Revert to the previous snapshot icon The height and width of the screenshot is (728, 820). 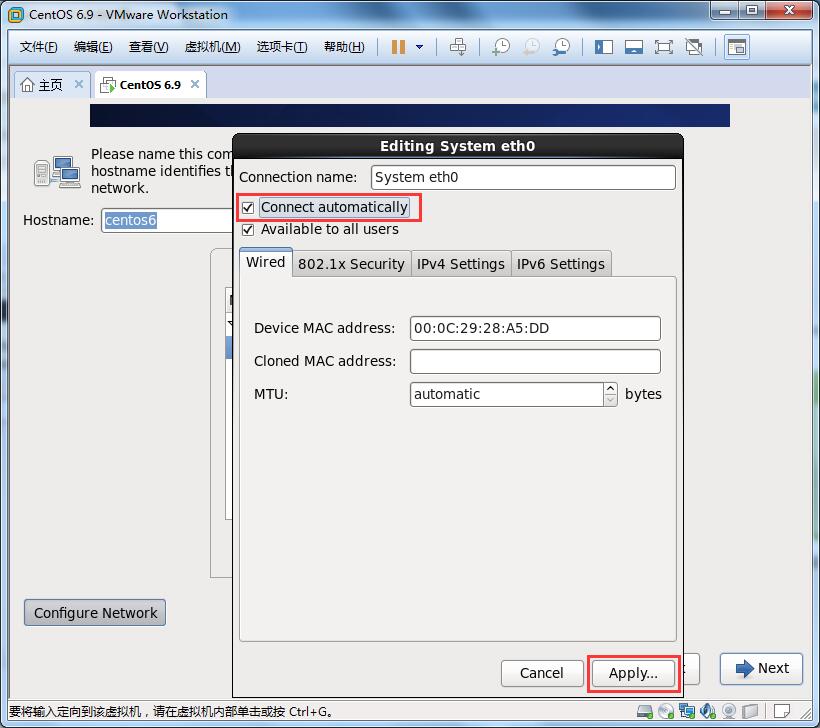531,47
